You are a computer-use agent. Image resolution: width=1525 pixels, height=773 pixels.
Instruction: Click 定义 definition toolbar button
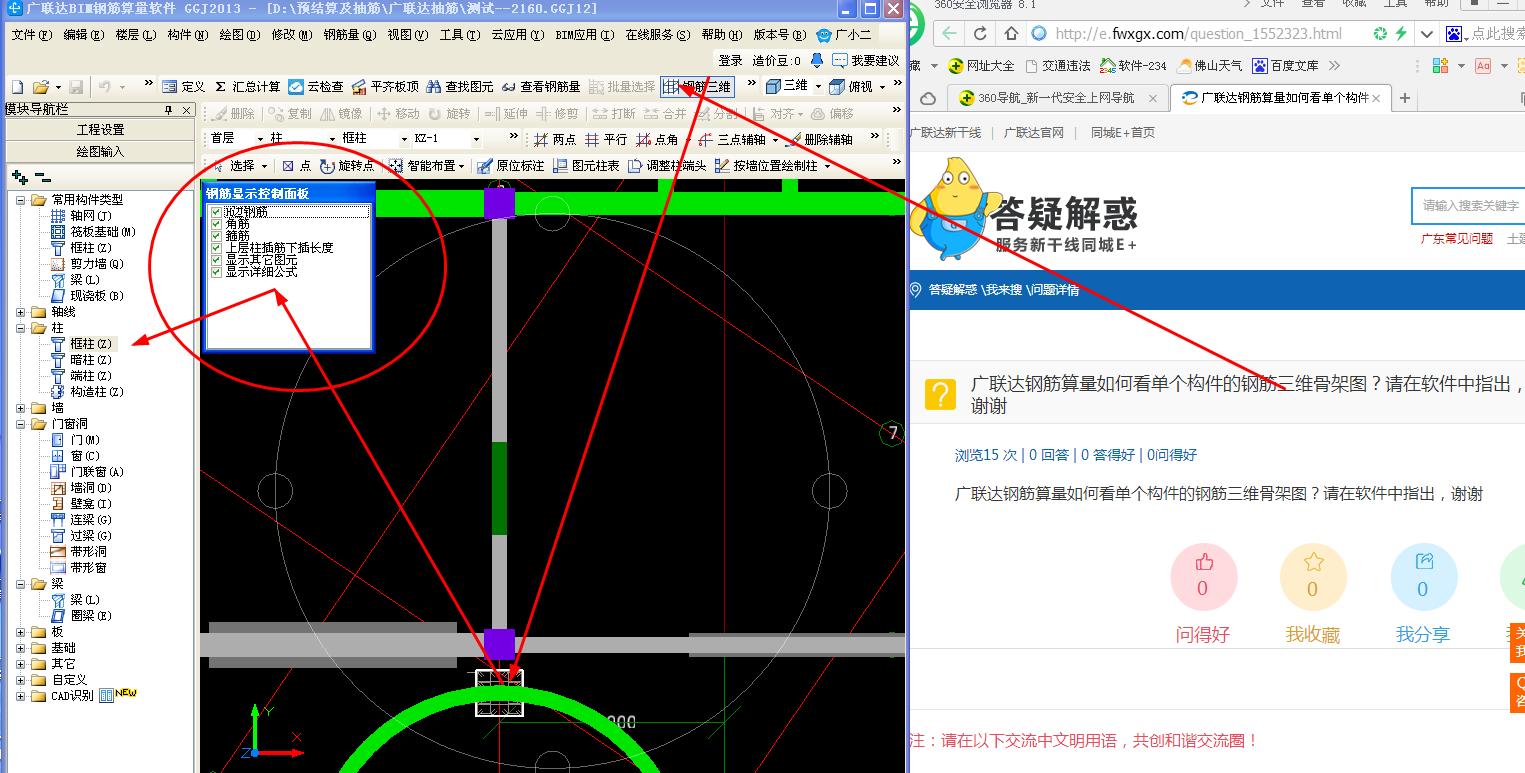[183, 87]
